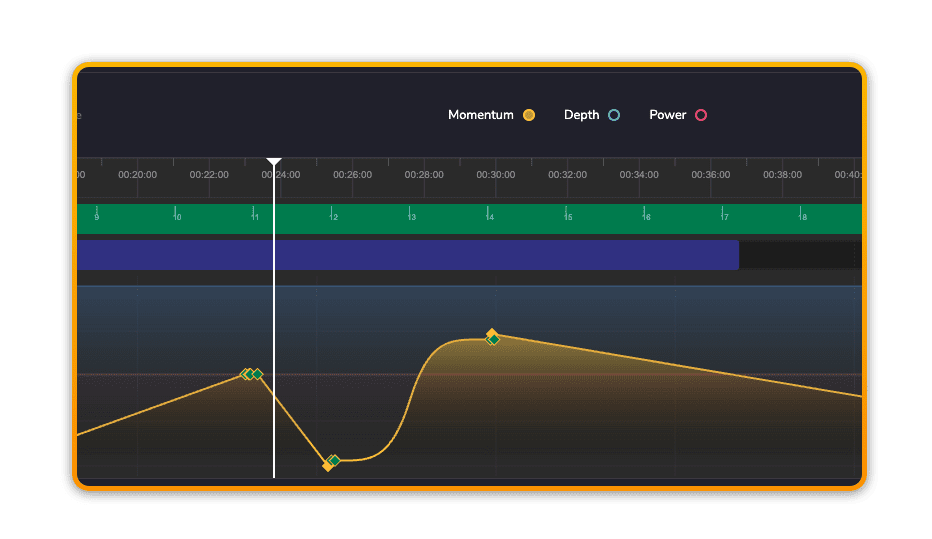Viewport: 932px width, 539px height.
Task: Enable the Depth curve radio button
Action: [614, 115]
